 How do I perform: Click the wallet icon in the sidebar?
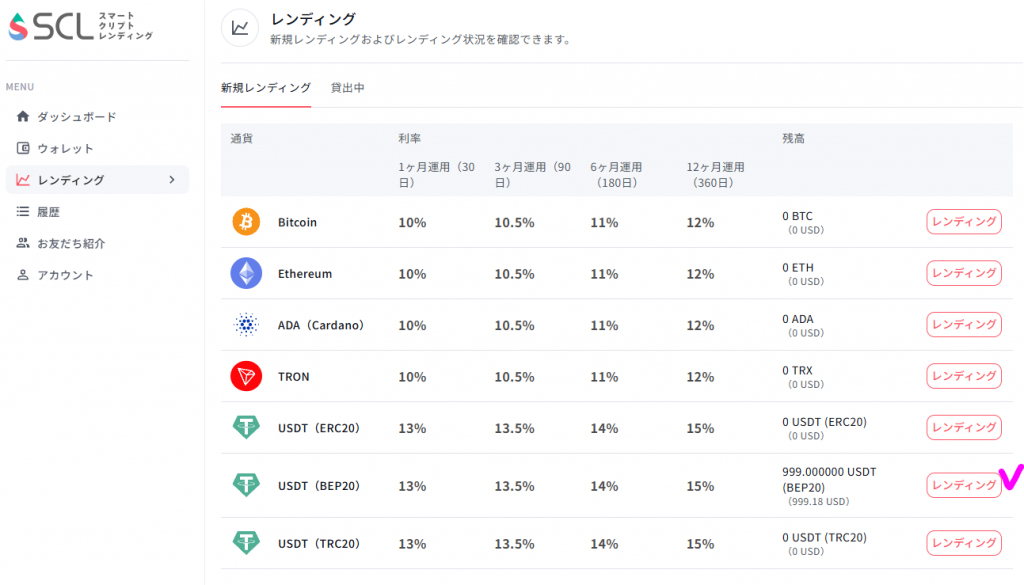(23, 148)
